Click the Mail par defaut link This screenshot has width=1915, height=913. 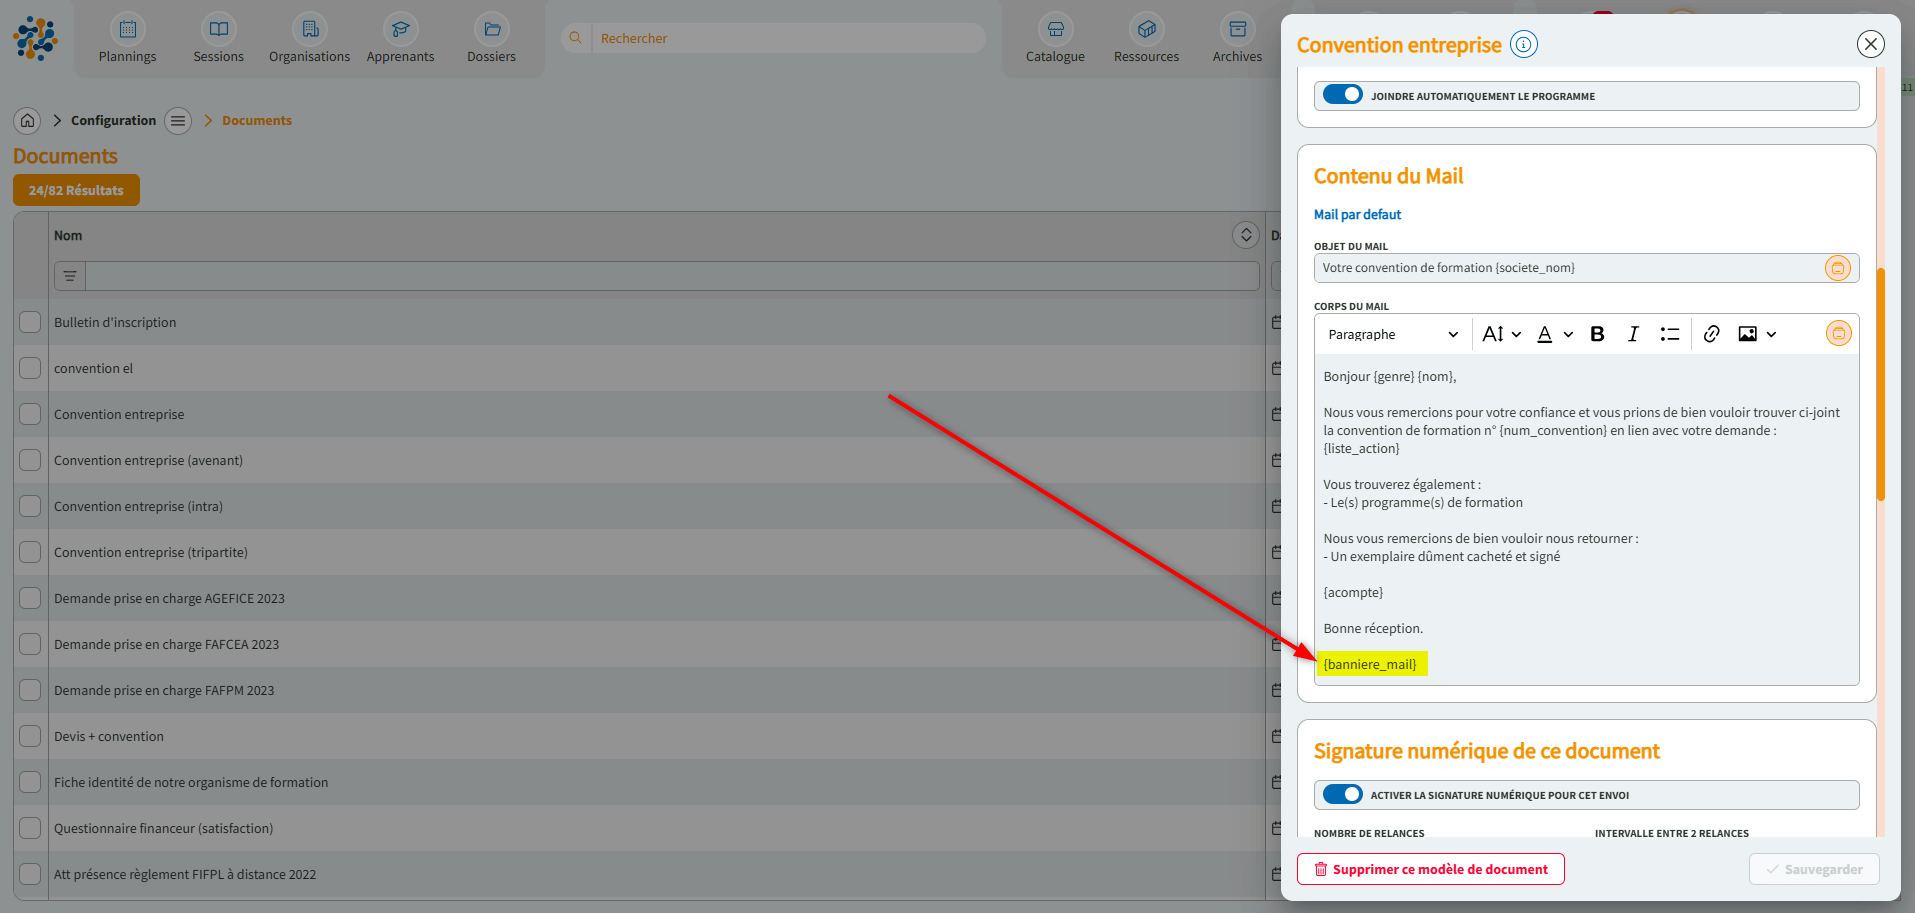[x=1357, y=215]
